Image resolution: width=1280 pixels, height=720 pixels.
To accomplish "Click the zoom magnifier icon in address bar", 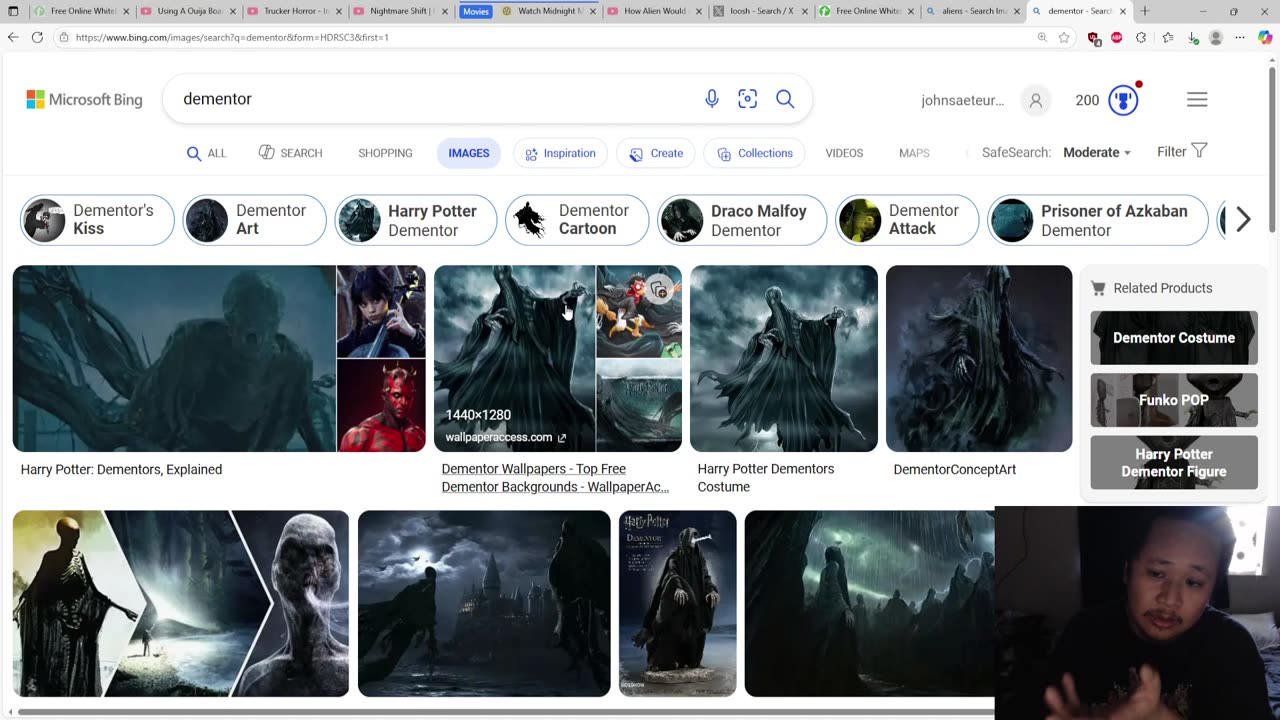I will 1042,37.
